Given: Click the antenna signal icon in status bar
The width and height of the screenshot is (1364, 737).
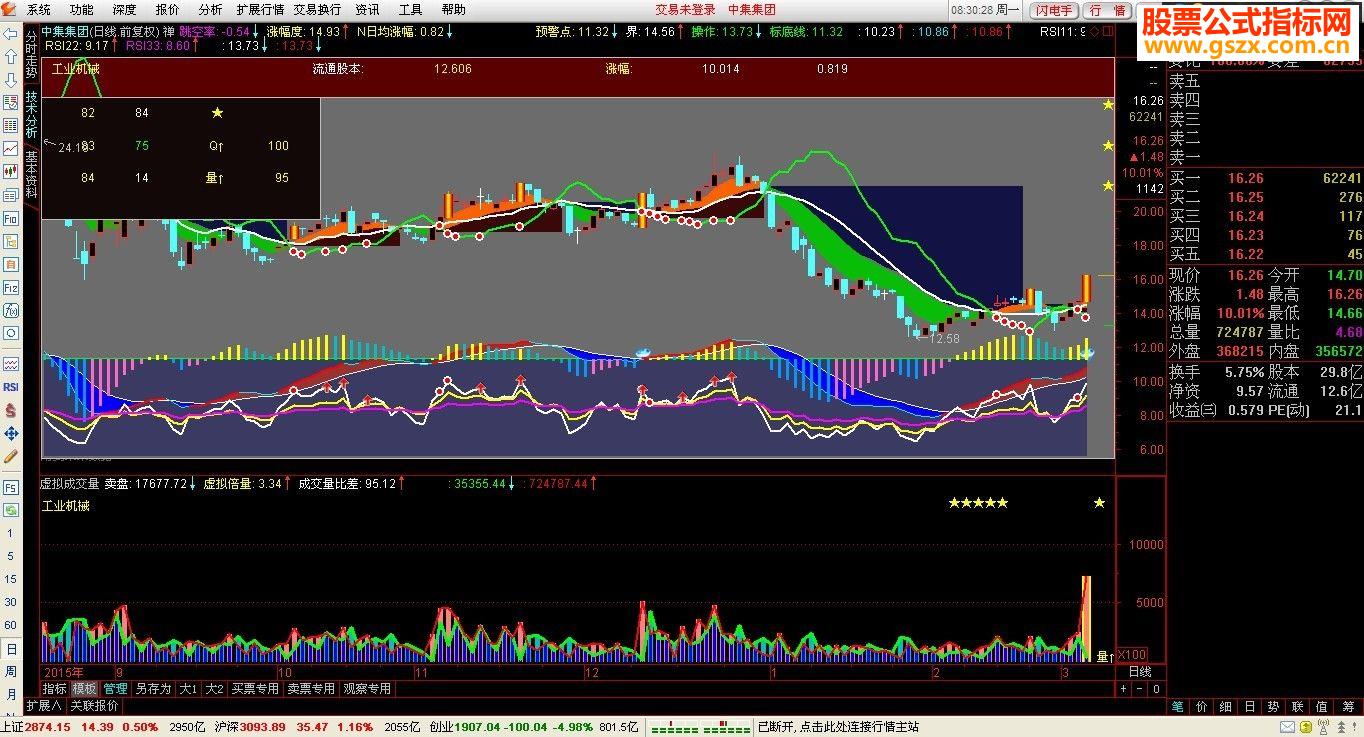Looking at the screenshot, I should [x=1324, y=727].
